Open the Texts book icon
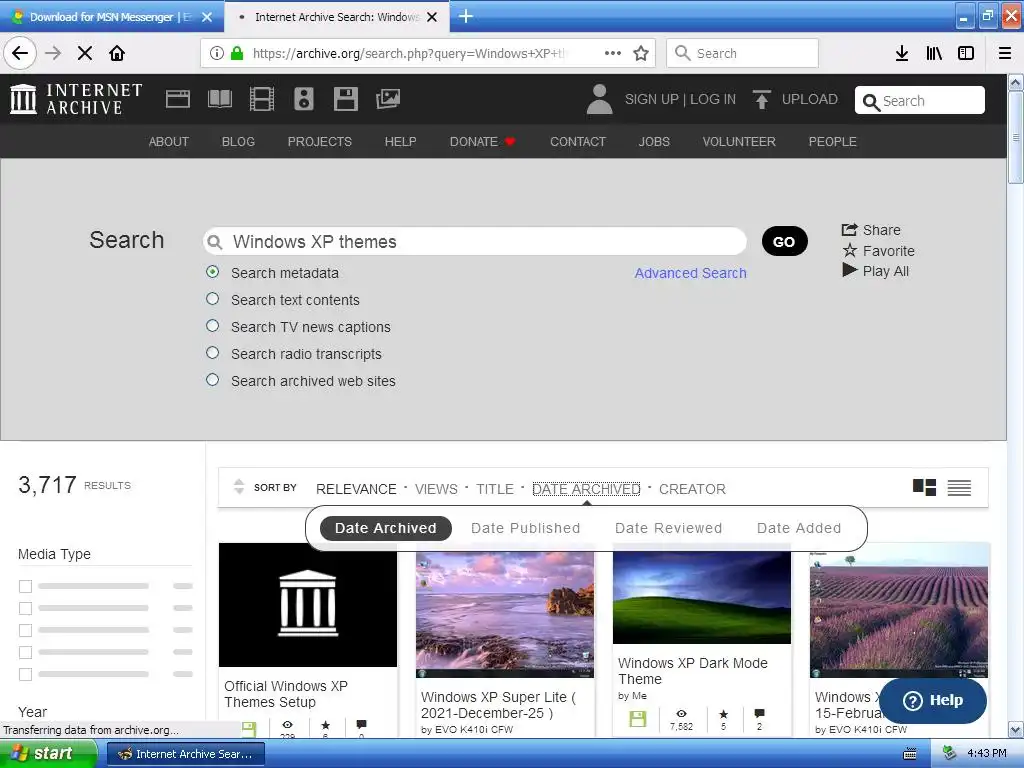This screenshot has width=1024, height=768. pos(219,99)
